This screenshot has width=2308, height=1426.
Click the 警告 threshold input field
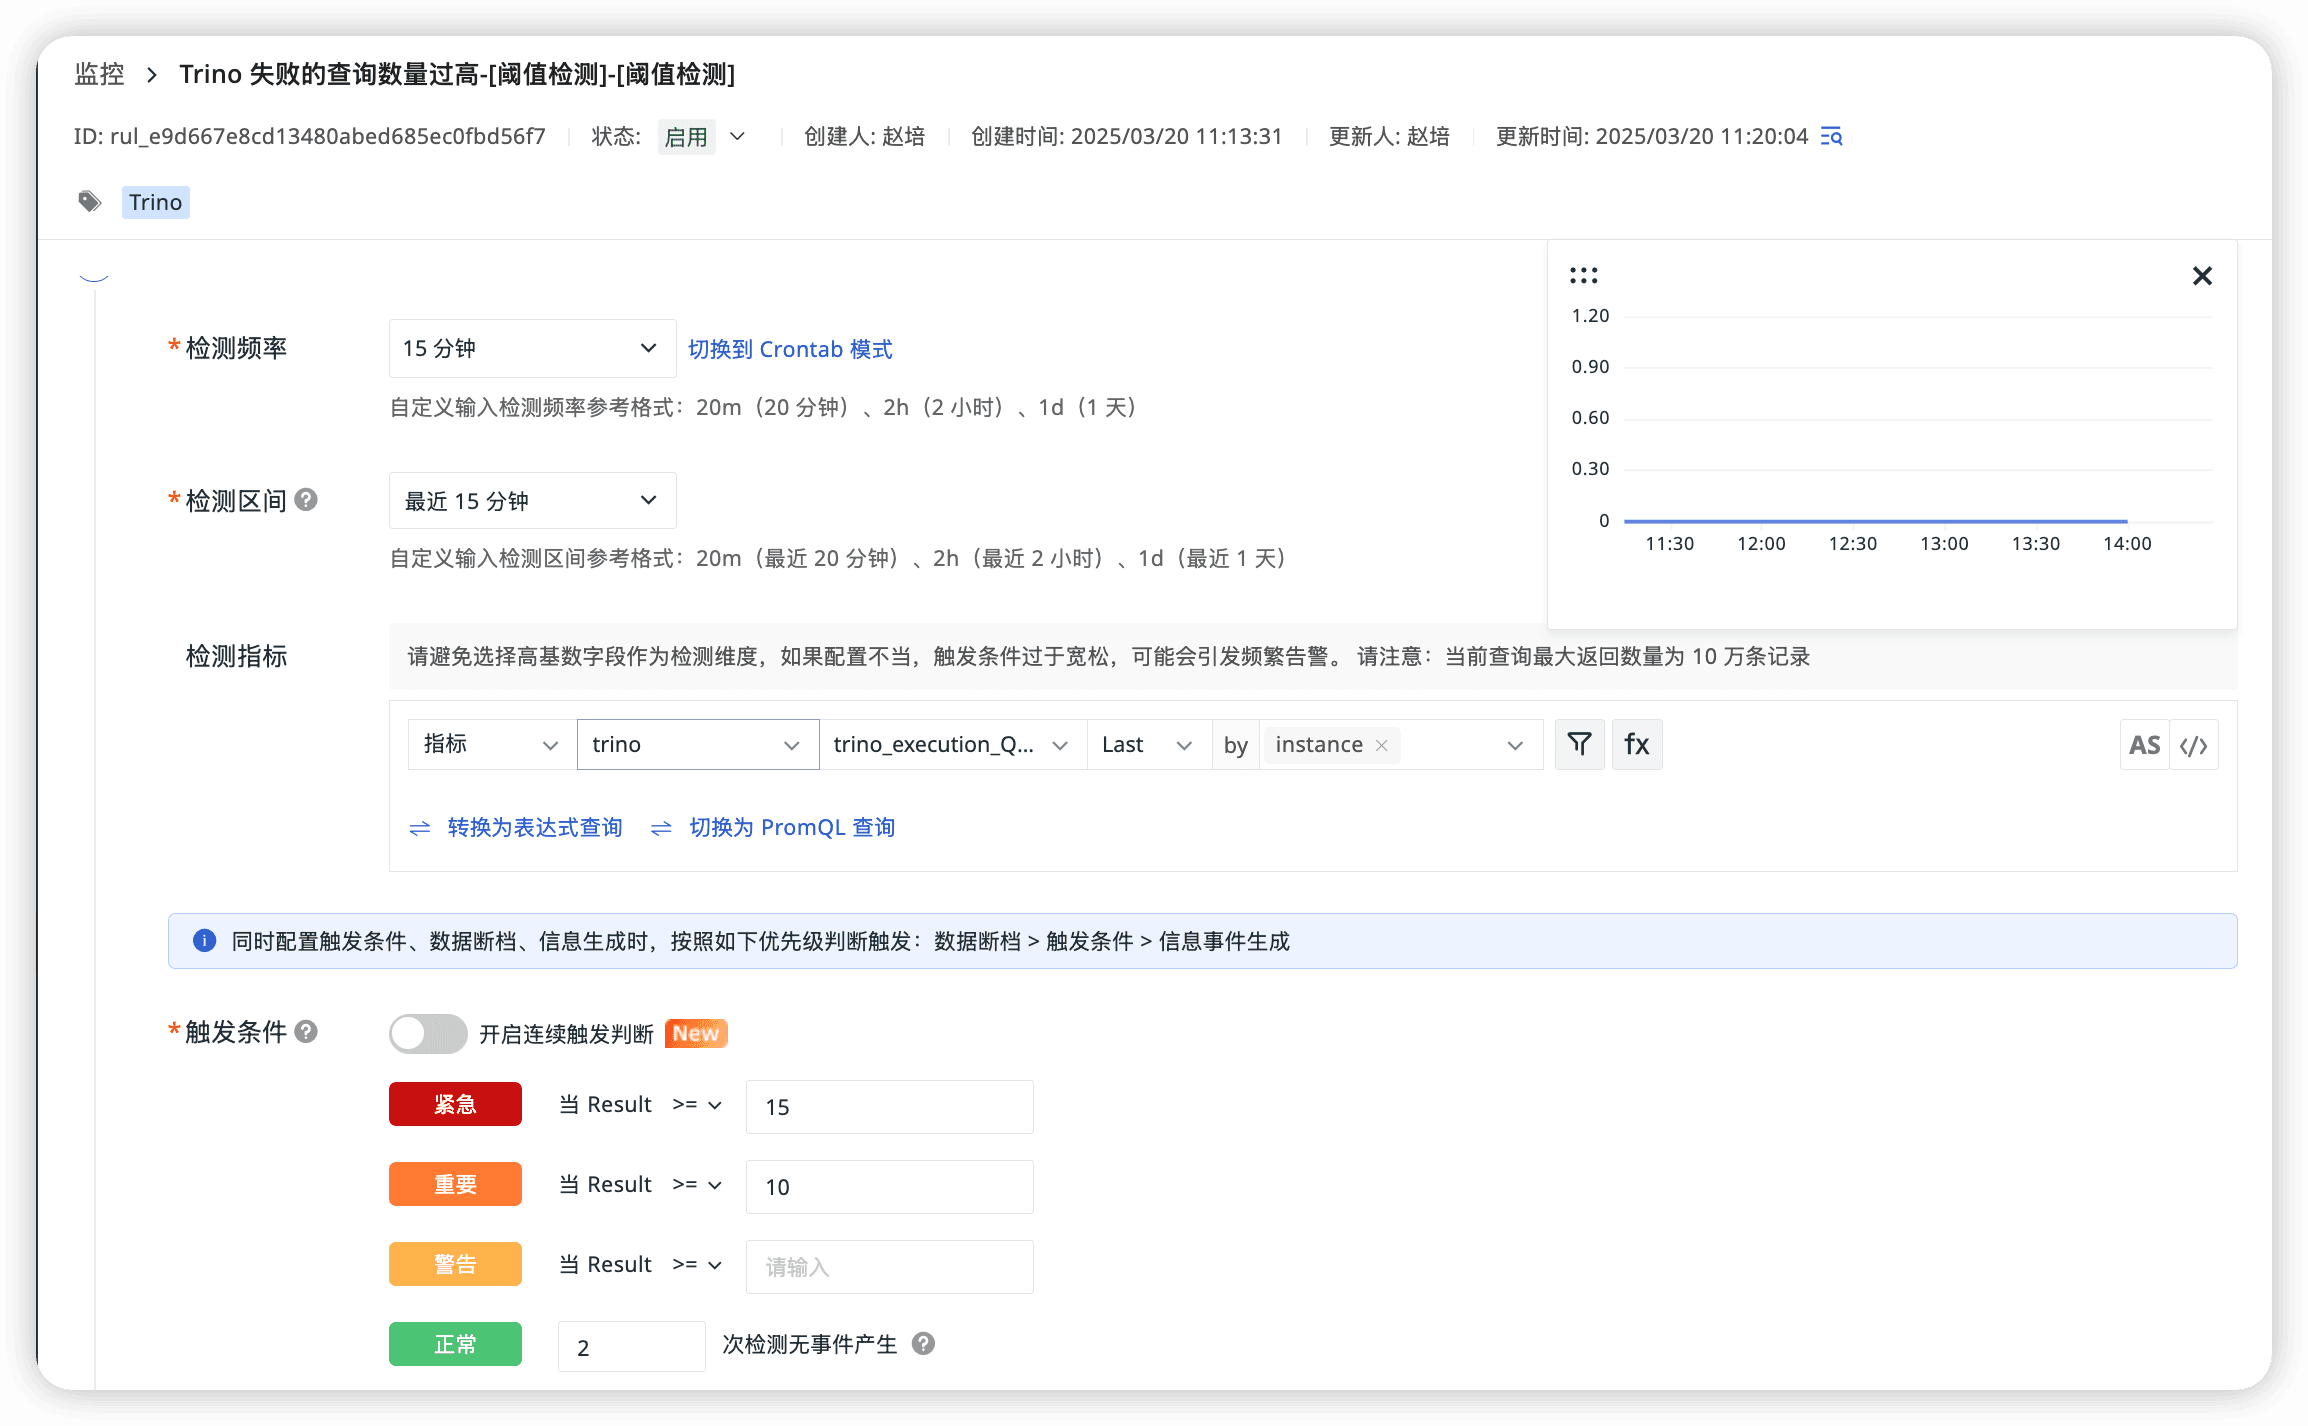(x=889, y=1266)
